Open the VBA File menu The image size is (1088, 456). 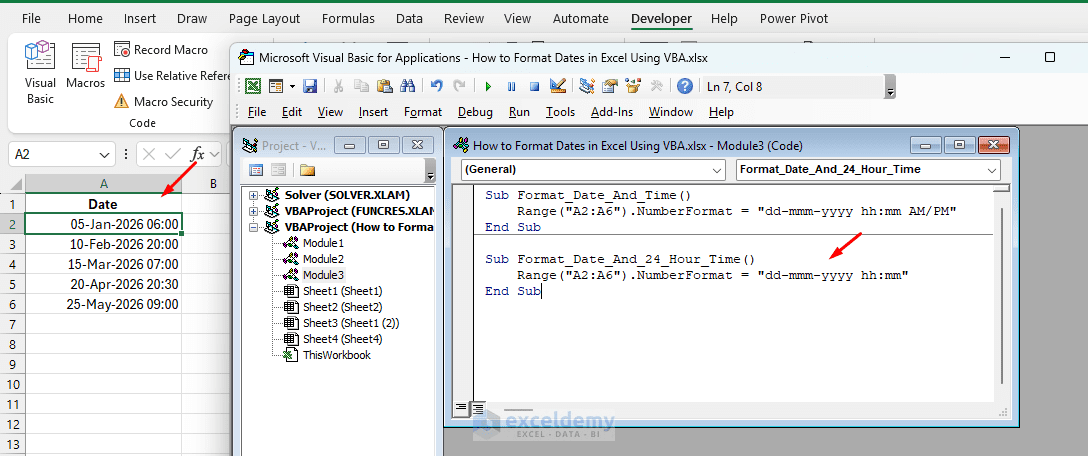257,112
